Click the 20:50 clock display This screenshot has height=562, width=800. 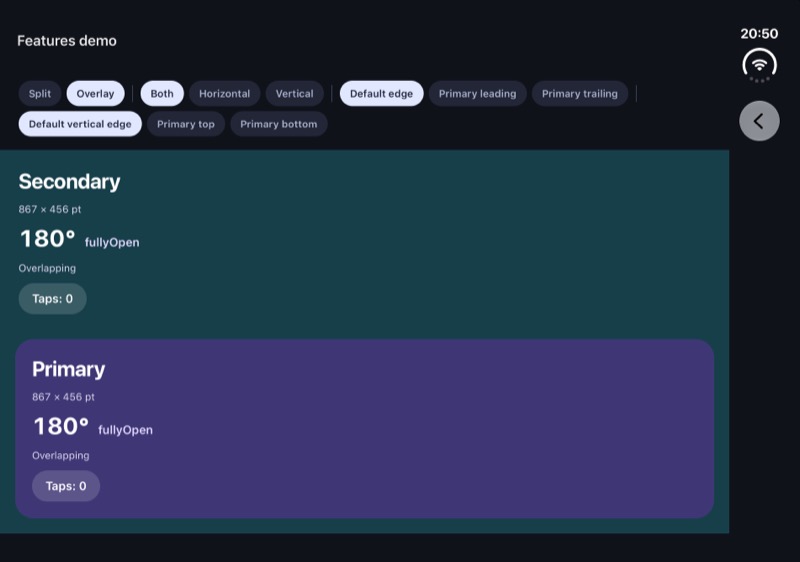pyautogui.click(x=759, y=34)
